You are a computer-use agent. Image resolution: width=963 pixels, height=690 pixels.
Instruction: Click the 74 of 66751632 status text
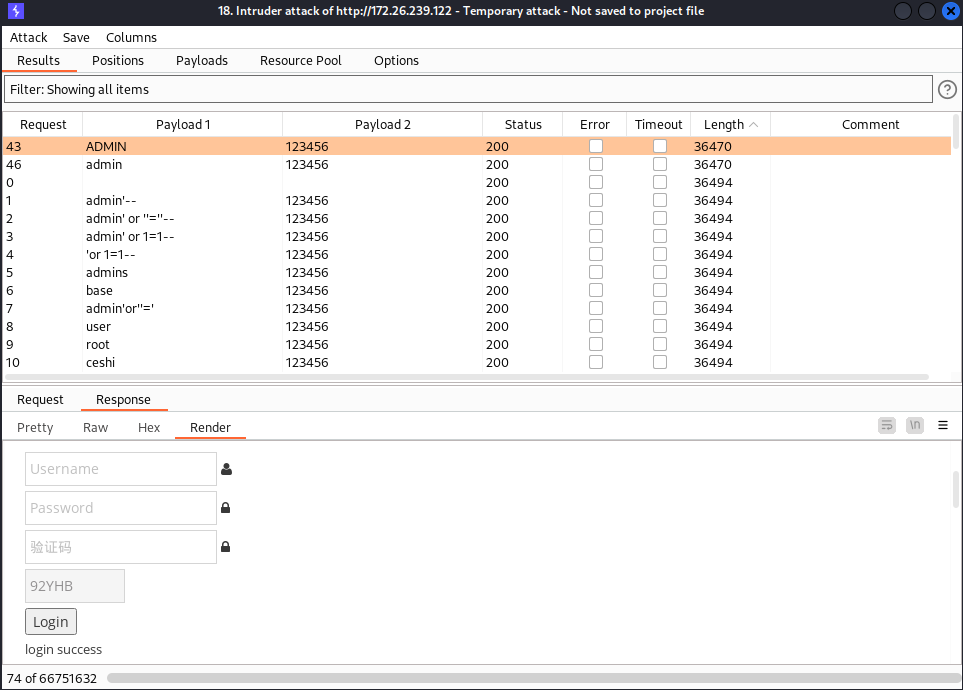click(52, 678)
